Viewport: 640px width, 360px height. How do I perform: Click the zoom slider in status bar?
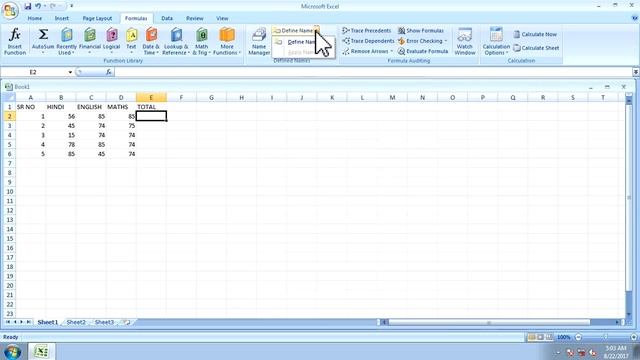click(606, 337)
